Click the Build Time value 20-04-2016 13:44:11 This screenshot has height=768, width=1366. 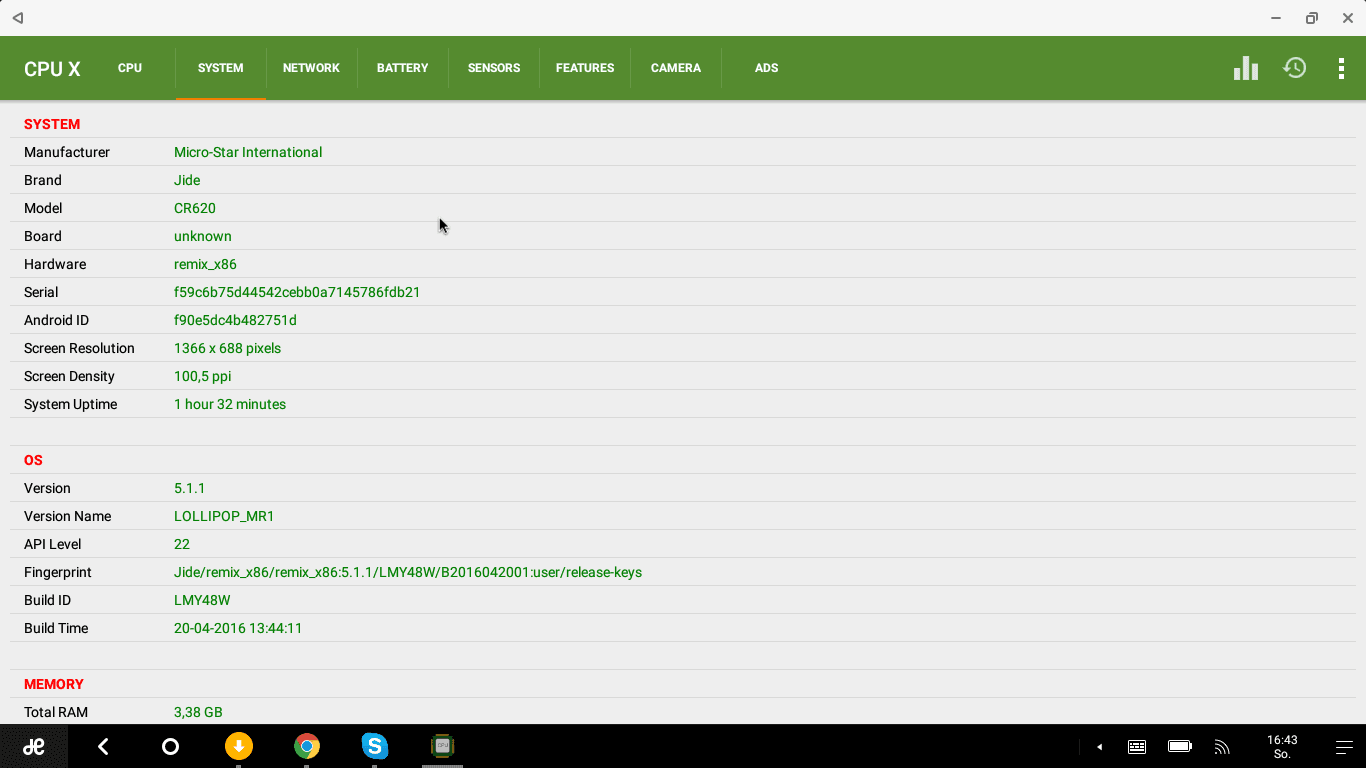pyautogui.click(x=238, y=628)
